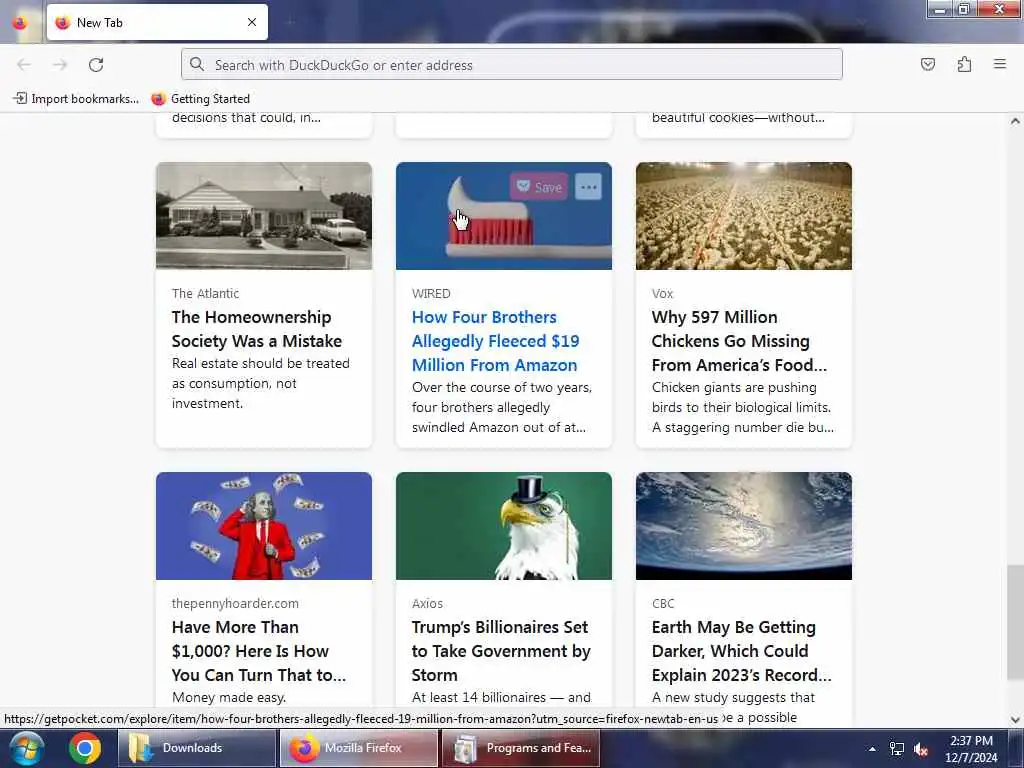This screenshot has height=768, width=1024.
Task: Open The Homeownership Society Was a Mistake
Action: 257,329
